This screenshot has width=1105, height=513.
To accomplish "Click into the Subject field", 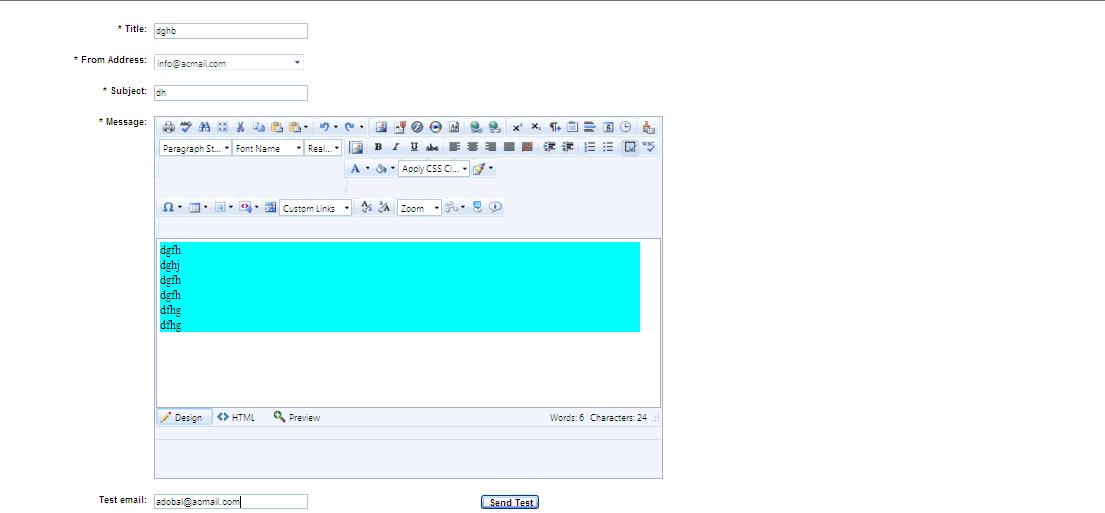I will (x=230, y=92).
